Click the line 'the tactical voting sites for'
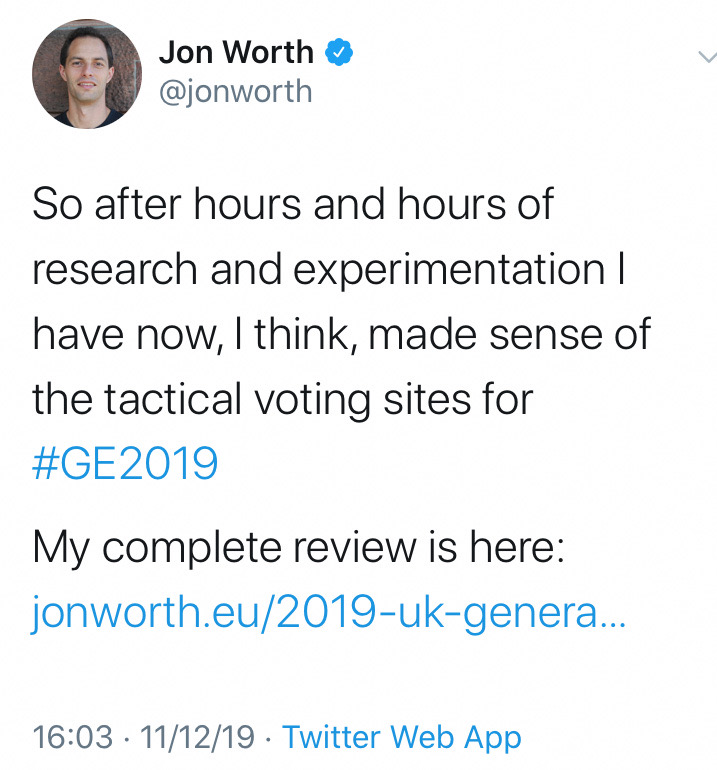The height and width of the screenshot is (770, 717). point(282,400)
